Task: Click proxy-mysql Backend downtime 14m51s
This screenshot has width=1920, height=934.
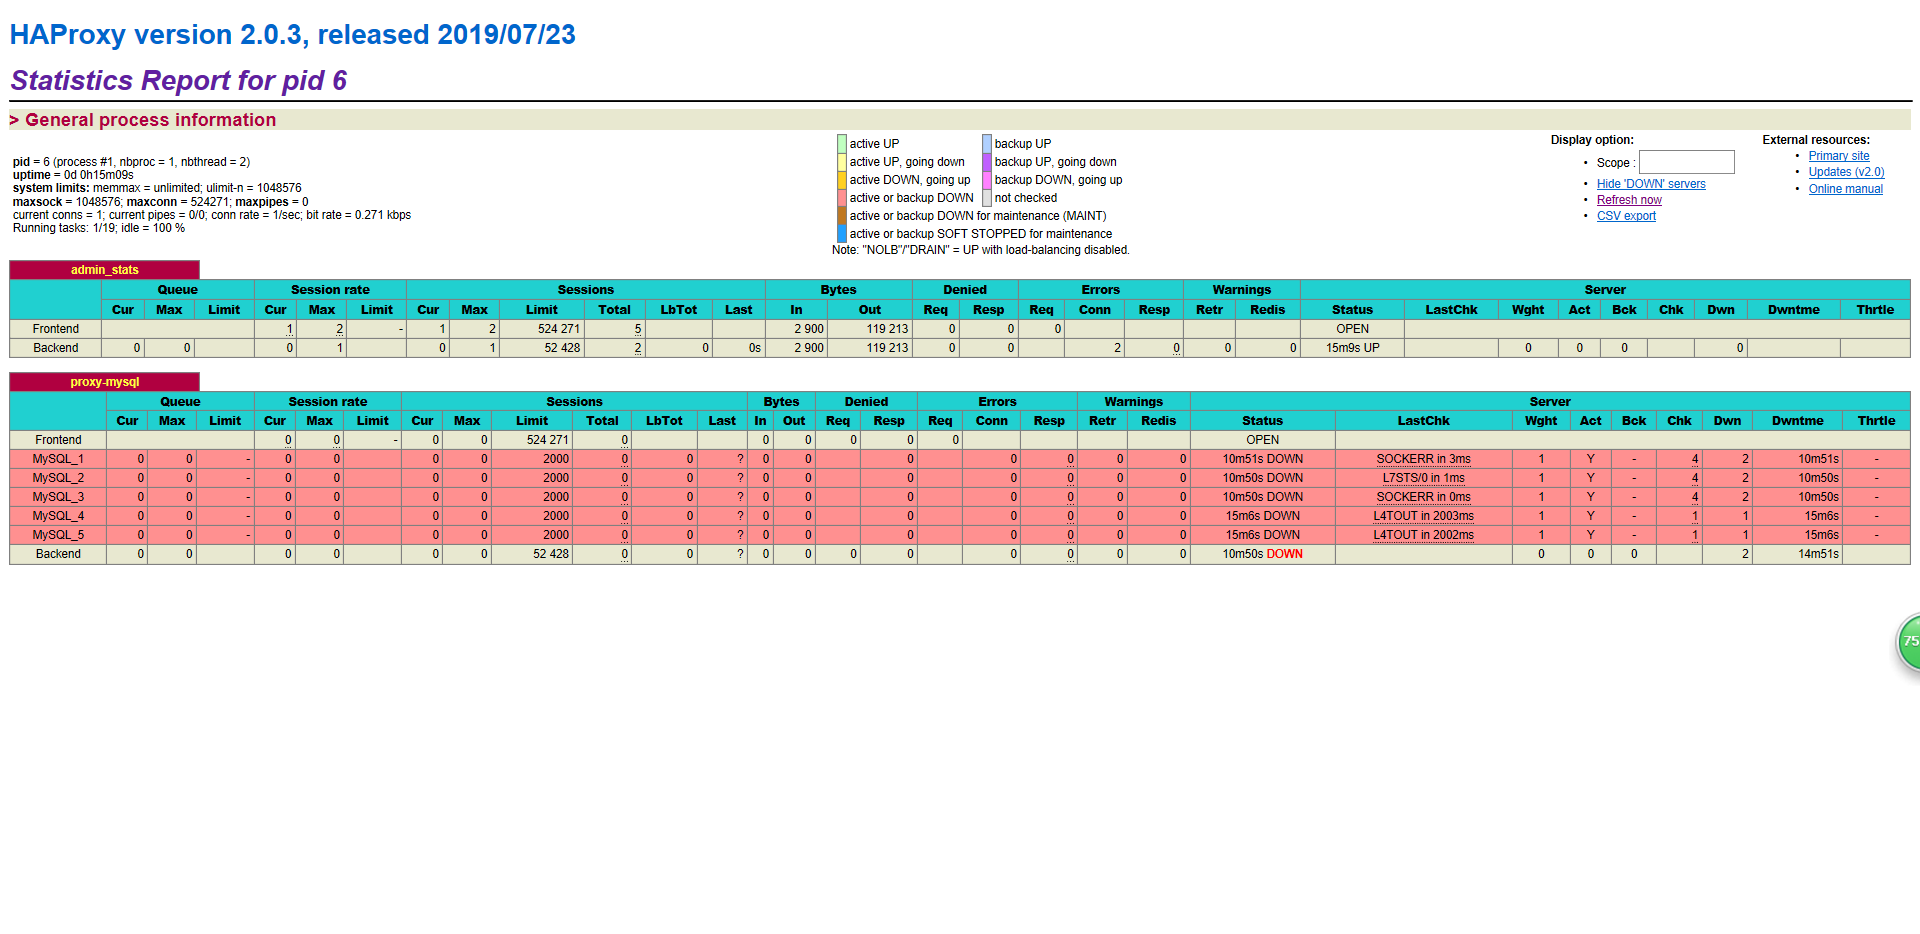Action: click(x=1818, y=554)
